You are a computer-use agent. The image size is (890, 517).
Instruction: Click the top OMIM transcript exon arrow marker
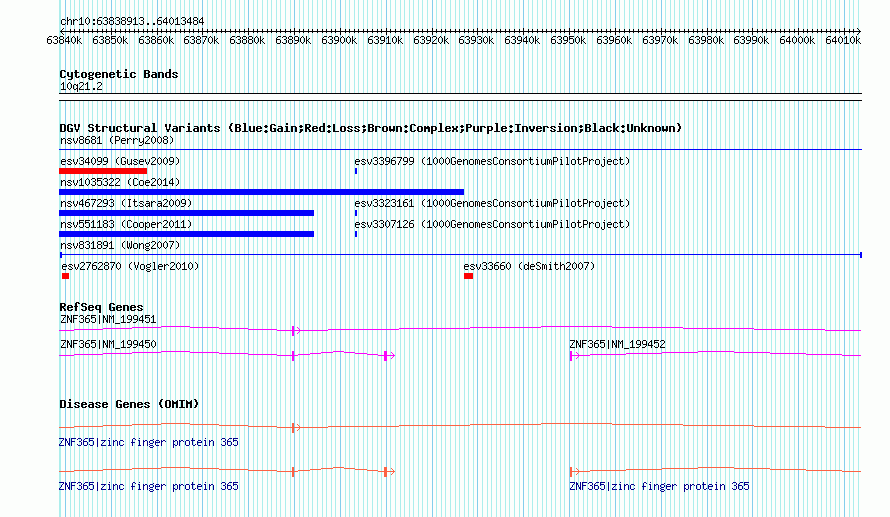296,428
